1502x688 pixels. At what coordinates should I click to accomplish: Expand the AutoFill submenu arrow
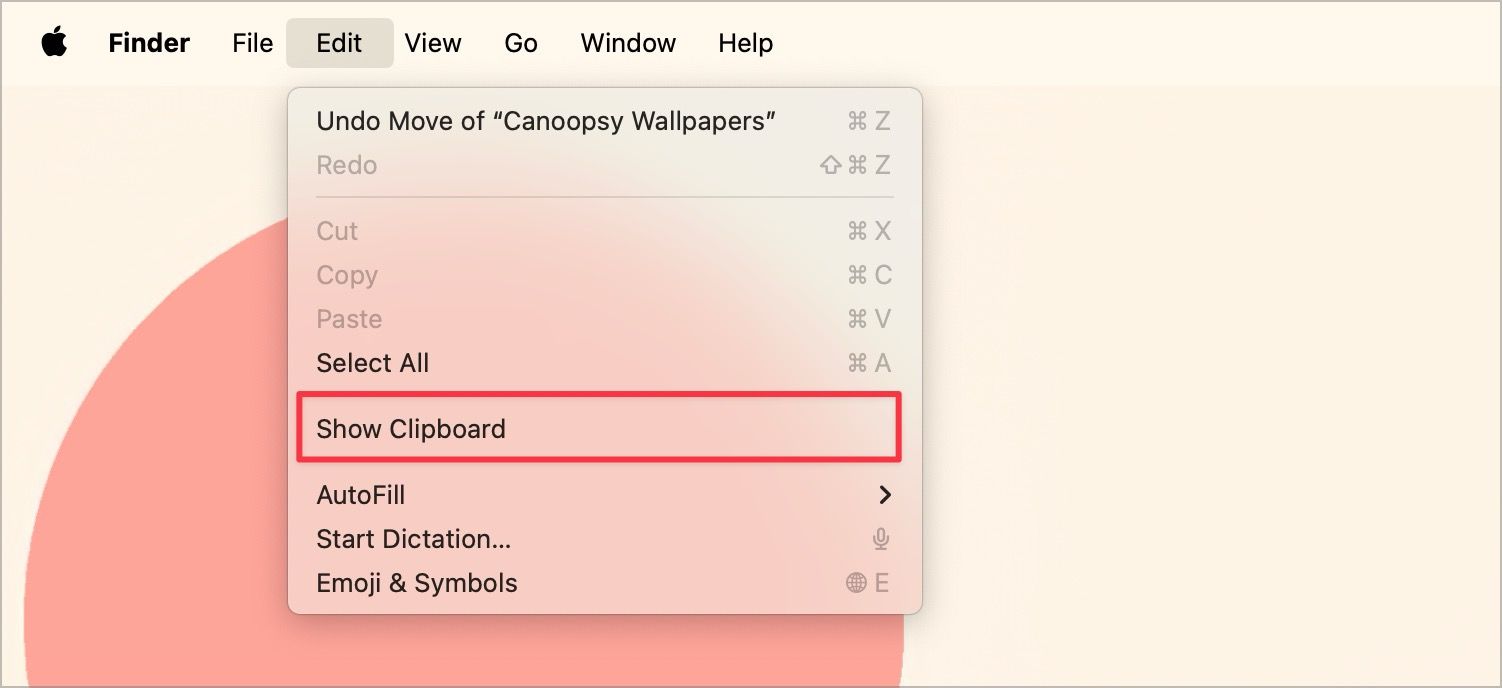[x=883, y=495]
